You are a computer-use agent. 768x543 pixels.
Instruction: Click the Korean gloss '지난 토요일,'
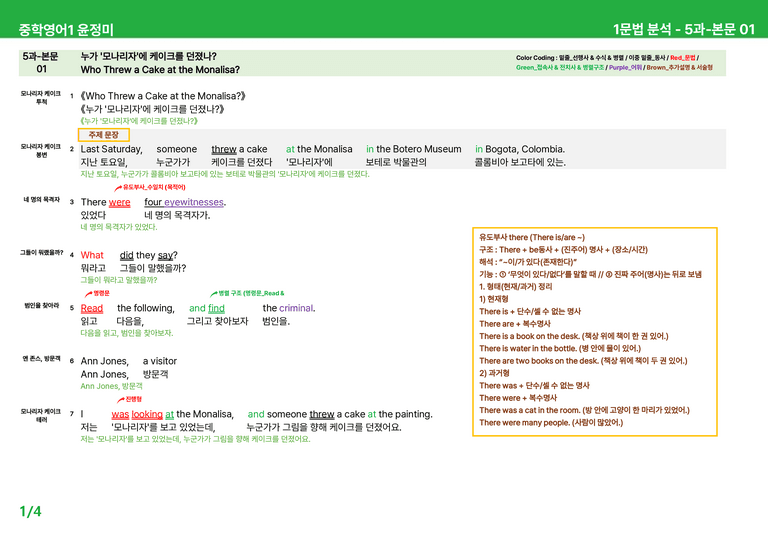pyautogui.click(x=104, y=162)
